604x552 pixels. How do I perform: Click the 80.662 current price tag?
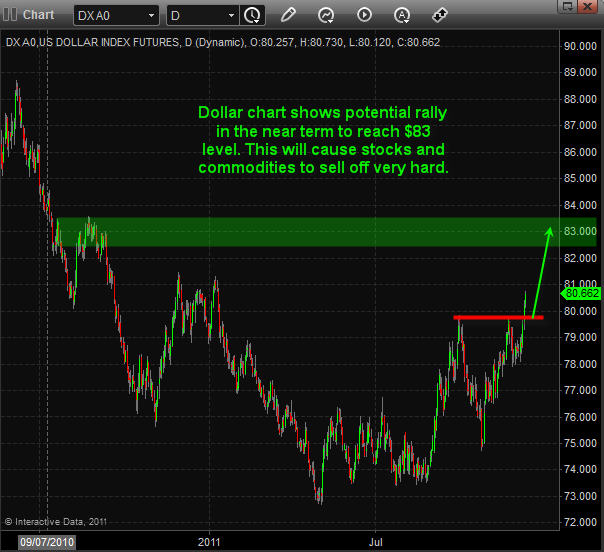582,294
